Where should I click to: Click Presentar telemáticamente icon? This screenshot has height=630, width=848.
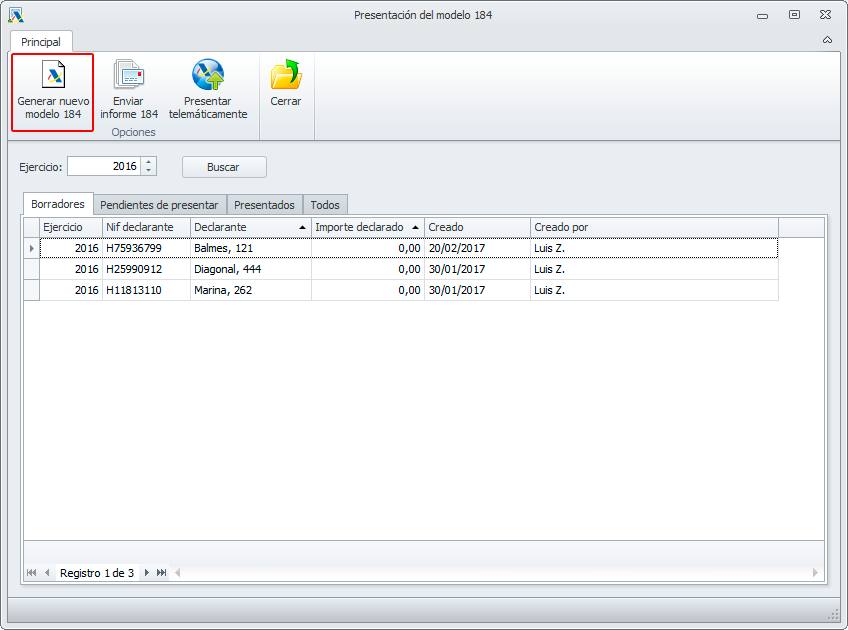click(x=208, y=77)
